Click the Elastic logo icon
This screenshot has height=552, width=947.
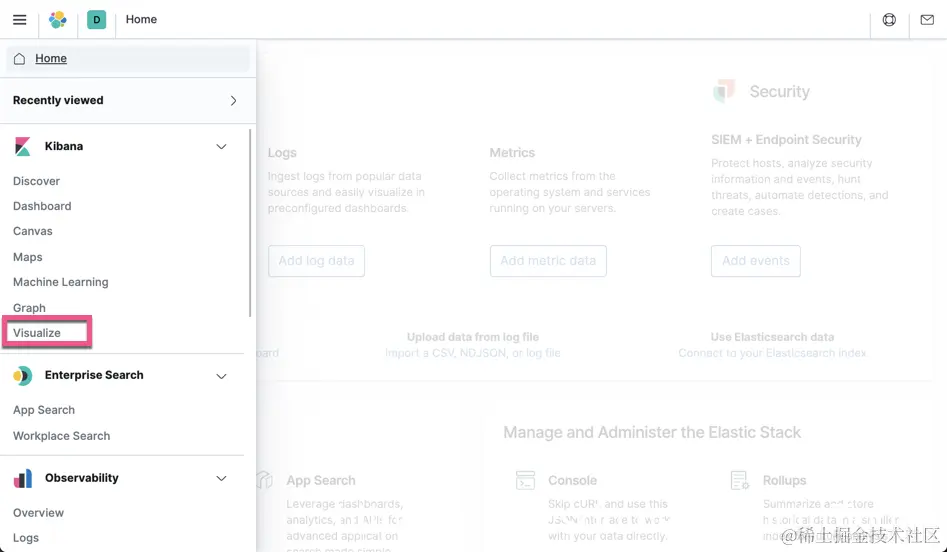(58, 19)
